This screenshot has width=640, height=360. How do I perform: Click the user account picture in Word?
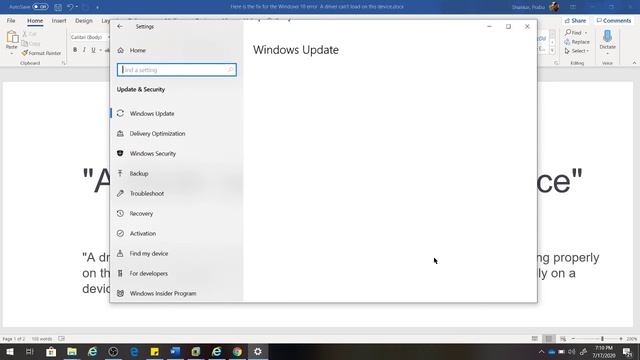point(554,7)
